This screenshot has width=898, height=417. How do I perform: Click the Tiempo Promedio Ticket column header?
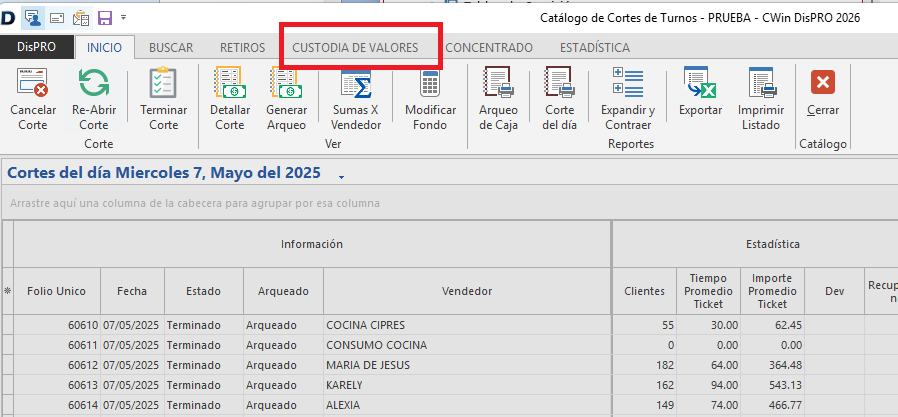pyautogui.click(x=708, y=291)
